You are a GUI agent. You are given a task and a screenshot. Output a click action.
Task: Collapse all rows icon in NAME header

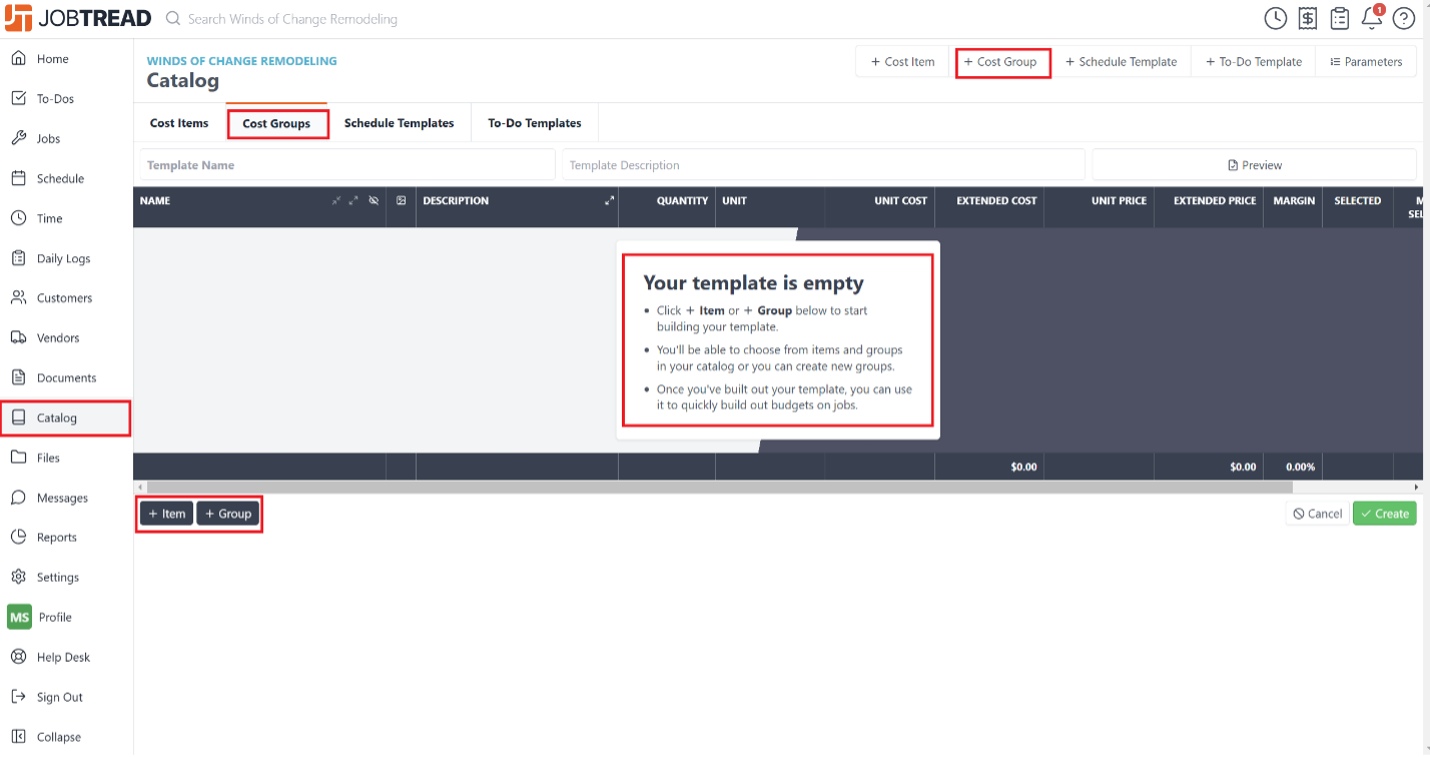point(337,201)
